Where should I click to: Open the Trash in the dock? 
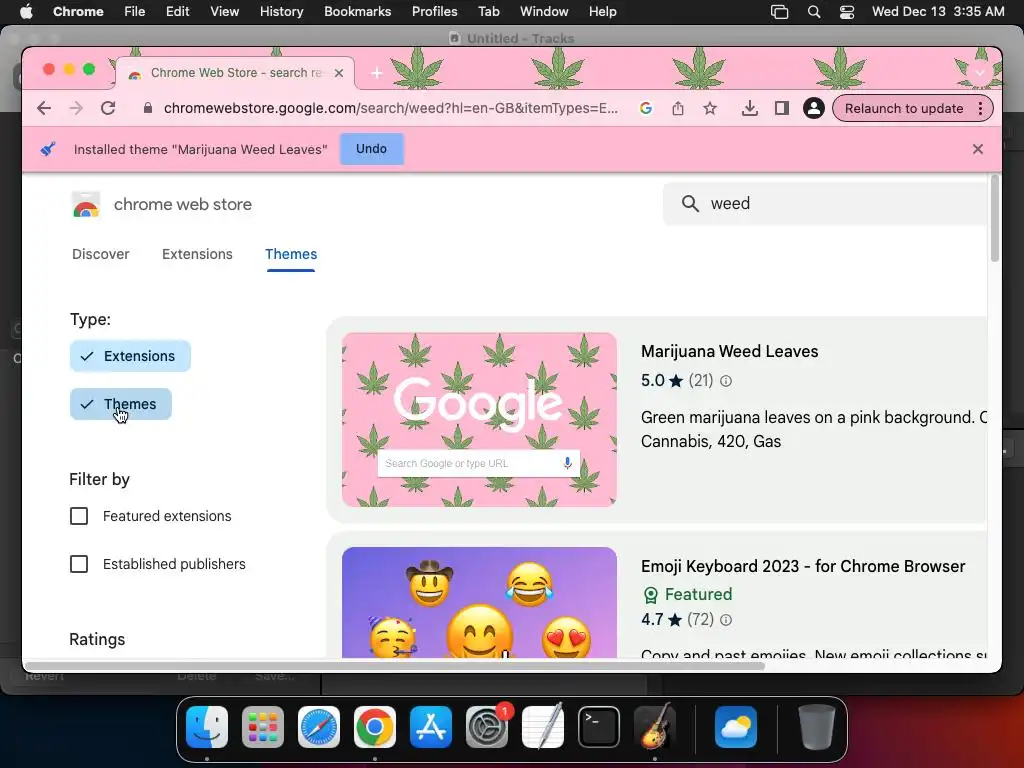pyautogui.click(x=816, y=727)
